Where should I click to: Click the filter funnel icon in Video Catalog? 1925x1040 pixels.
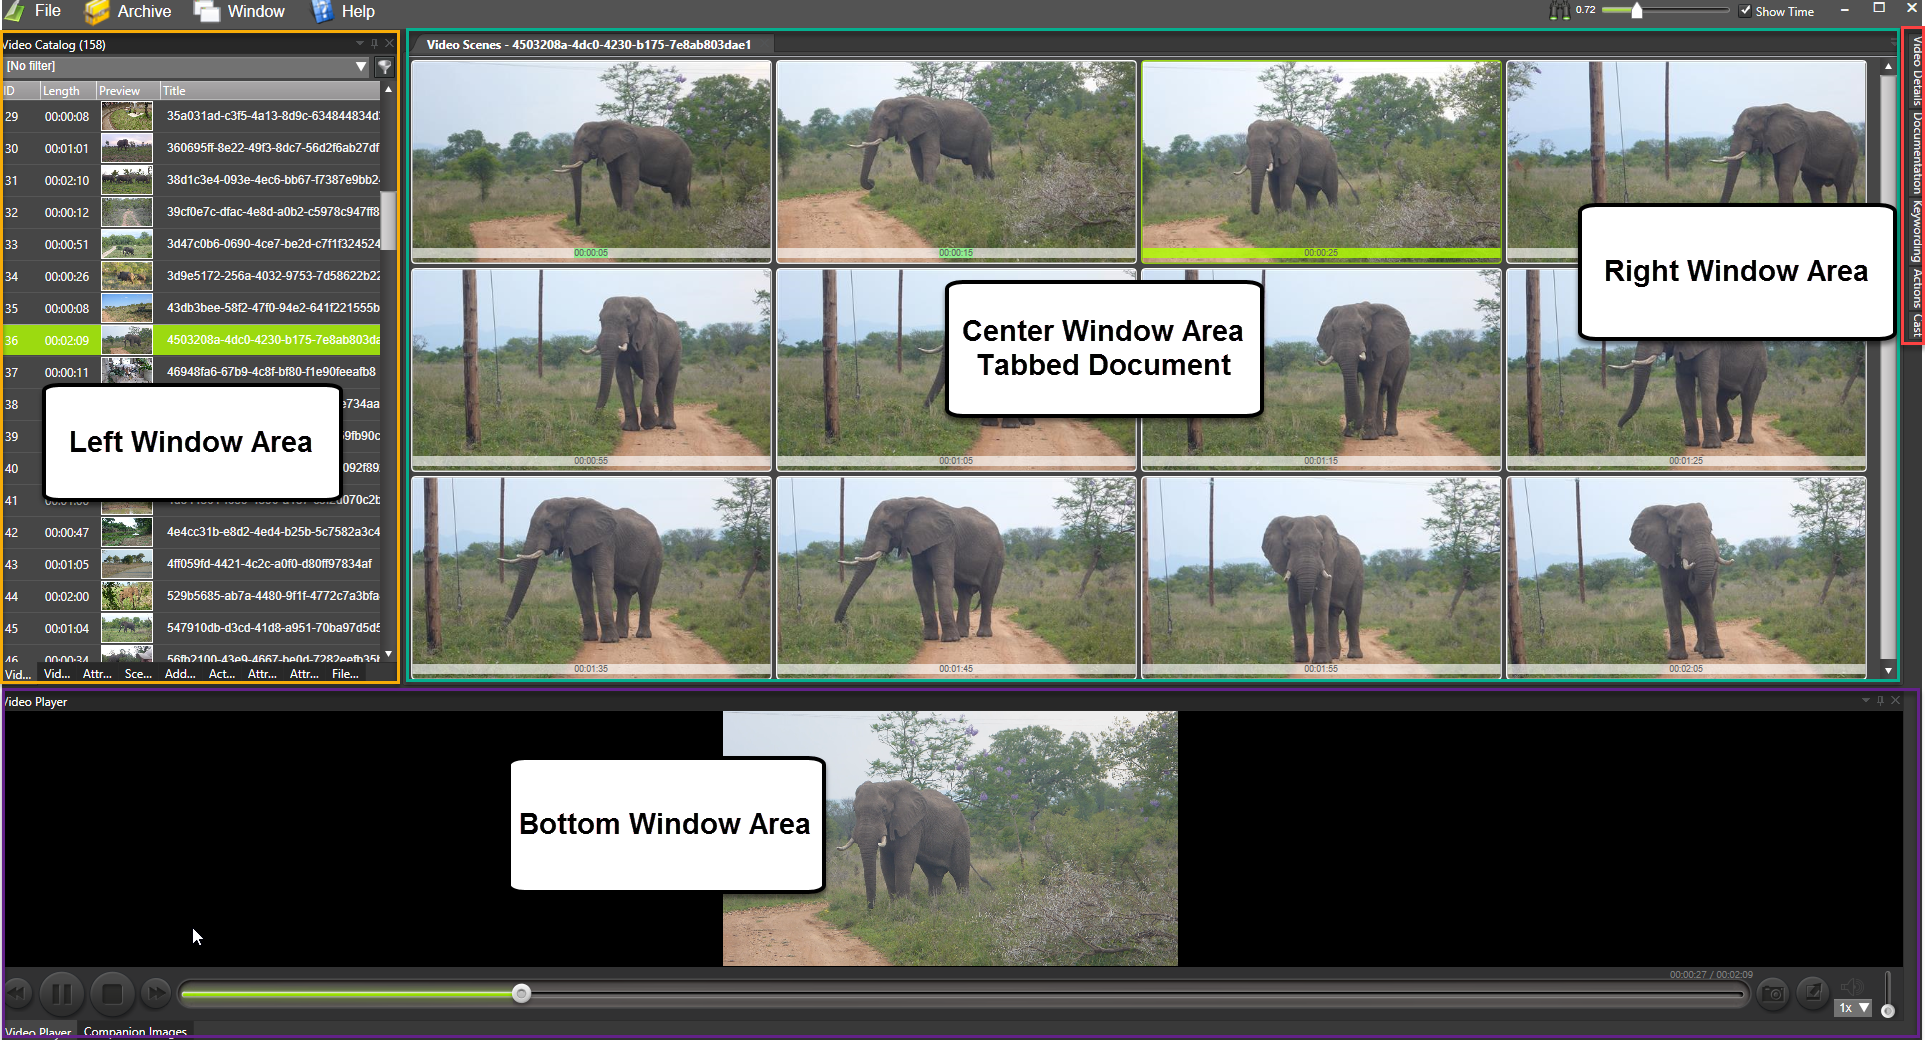pos(384,67)
